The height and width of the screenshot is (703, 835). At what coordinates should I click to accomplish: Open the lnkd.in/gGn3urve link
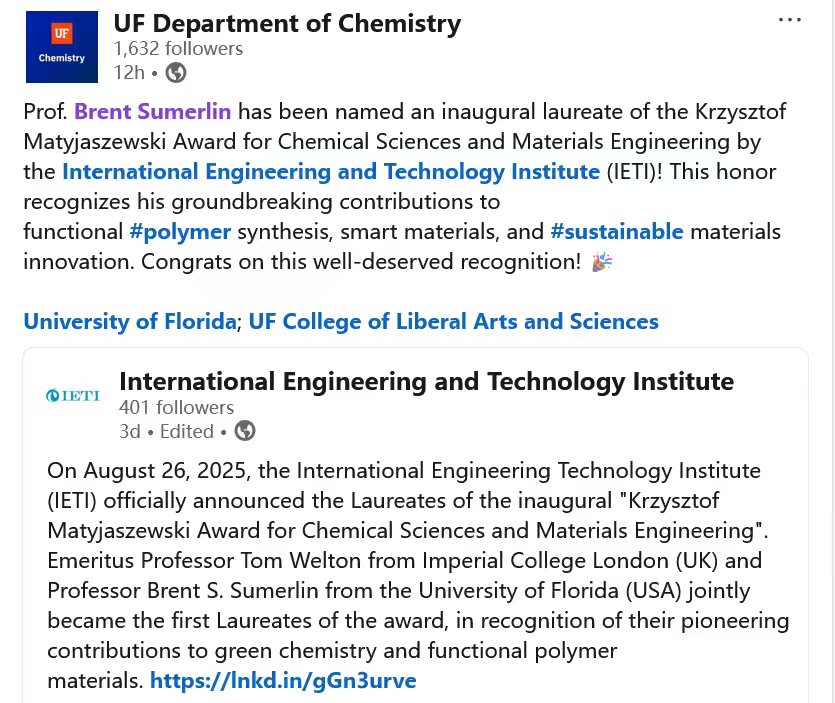pyautogui.click(x=283, y=681)
